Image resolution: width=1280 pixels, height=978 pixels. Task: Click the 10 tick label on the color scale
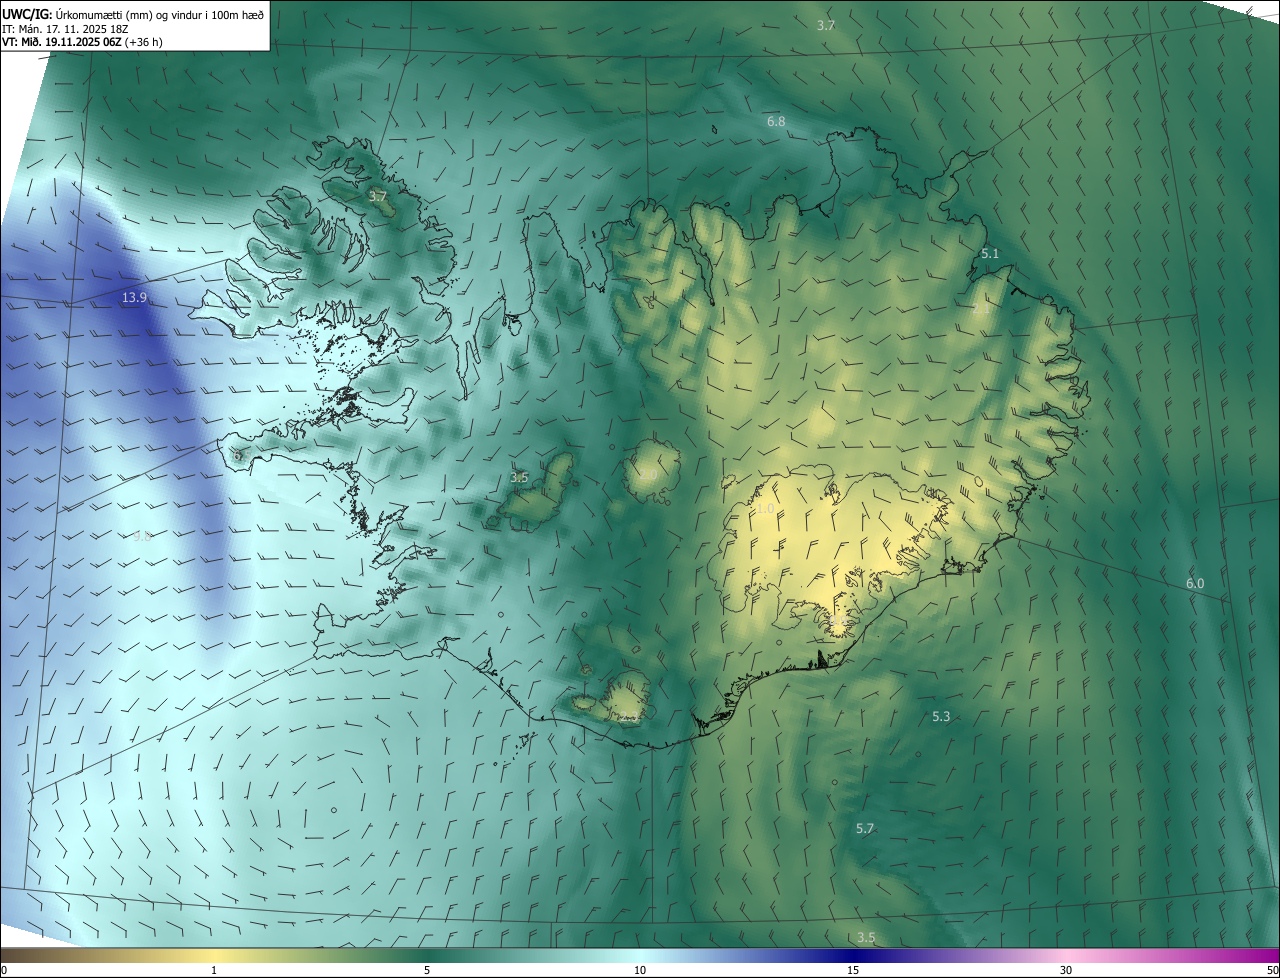pos(640,971)
